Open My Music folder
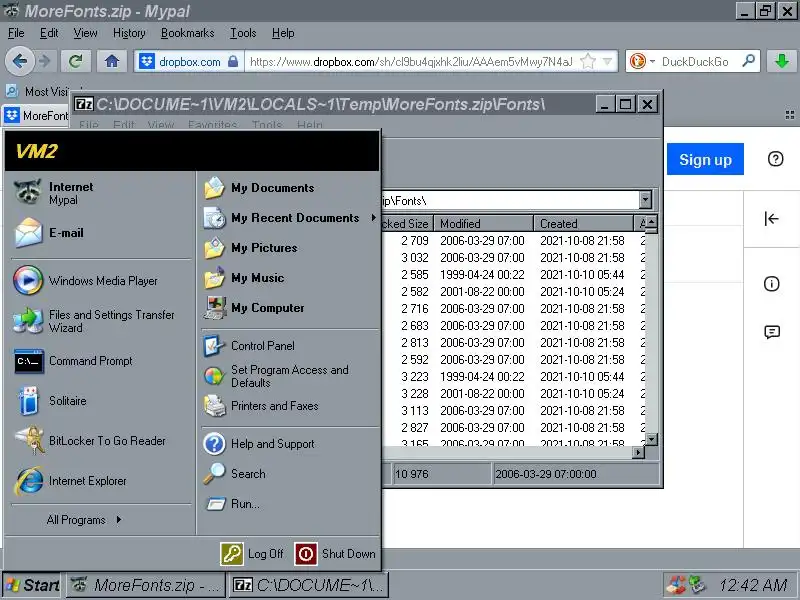The height and width of the screenshot is (600, 800). point(244,278)
